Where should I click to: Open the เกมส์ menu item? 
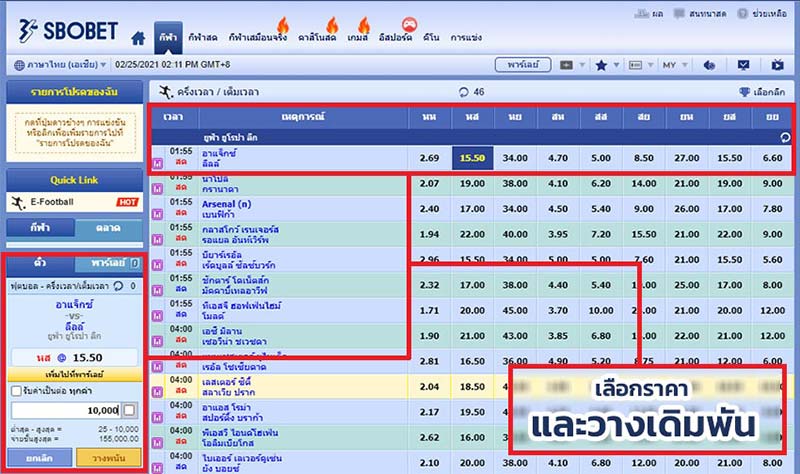coord(358,37)
